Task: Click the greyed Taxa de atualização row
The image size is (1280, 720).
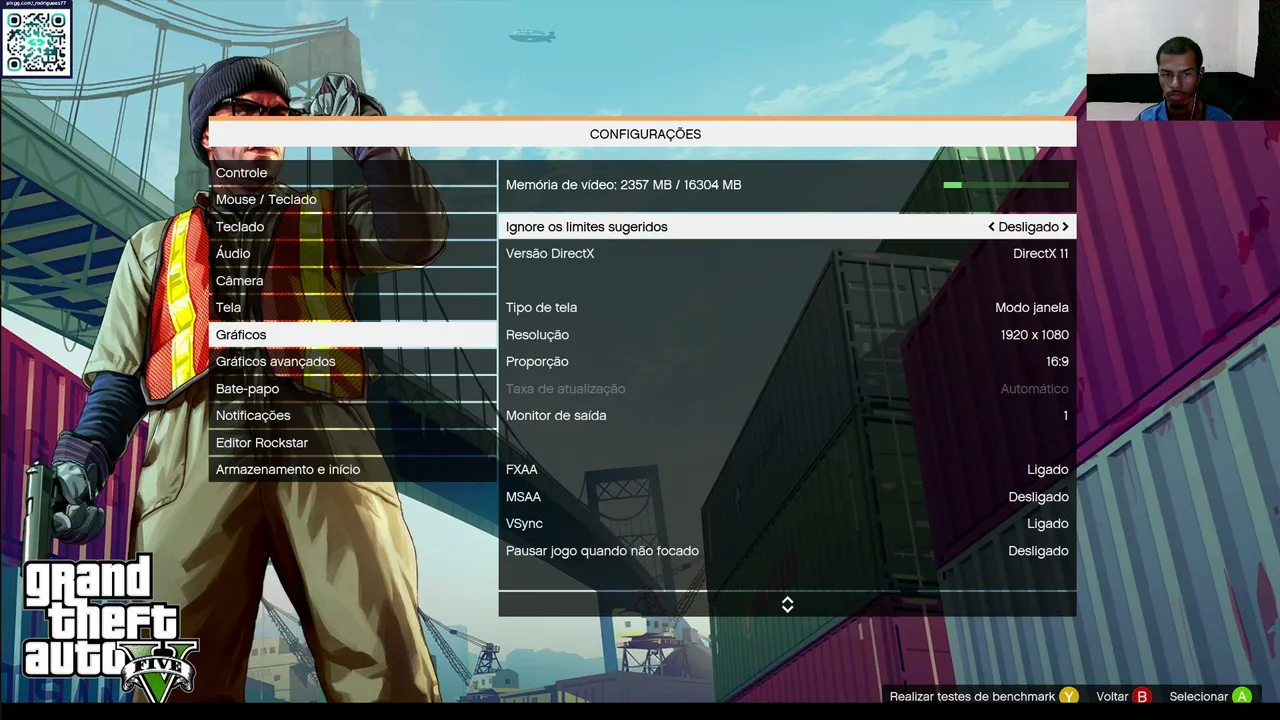Action: point(787,389)
